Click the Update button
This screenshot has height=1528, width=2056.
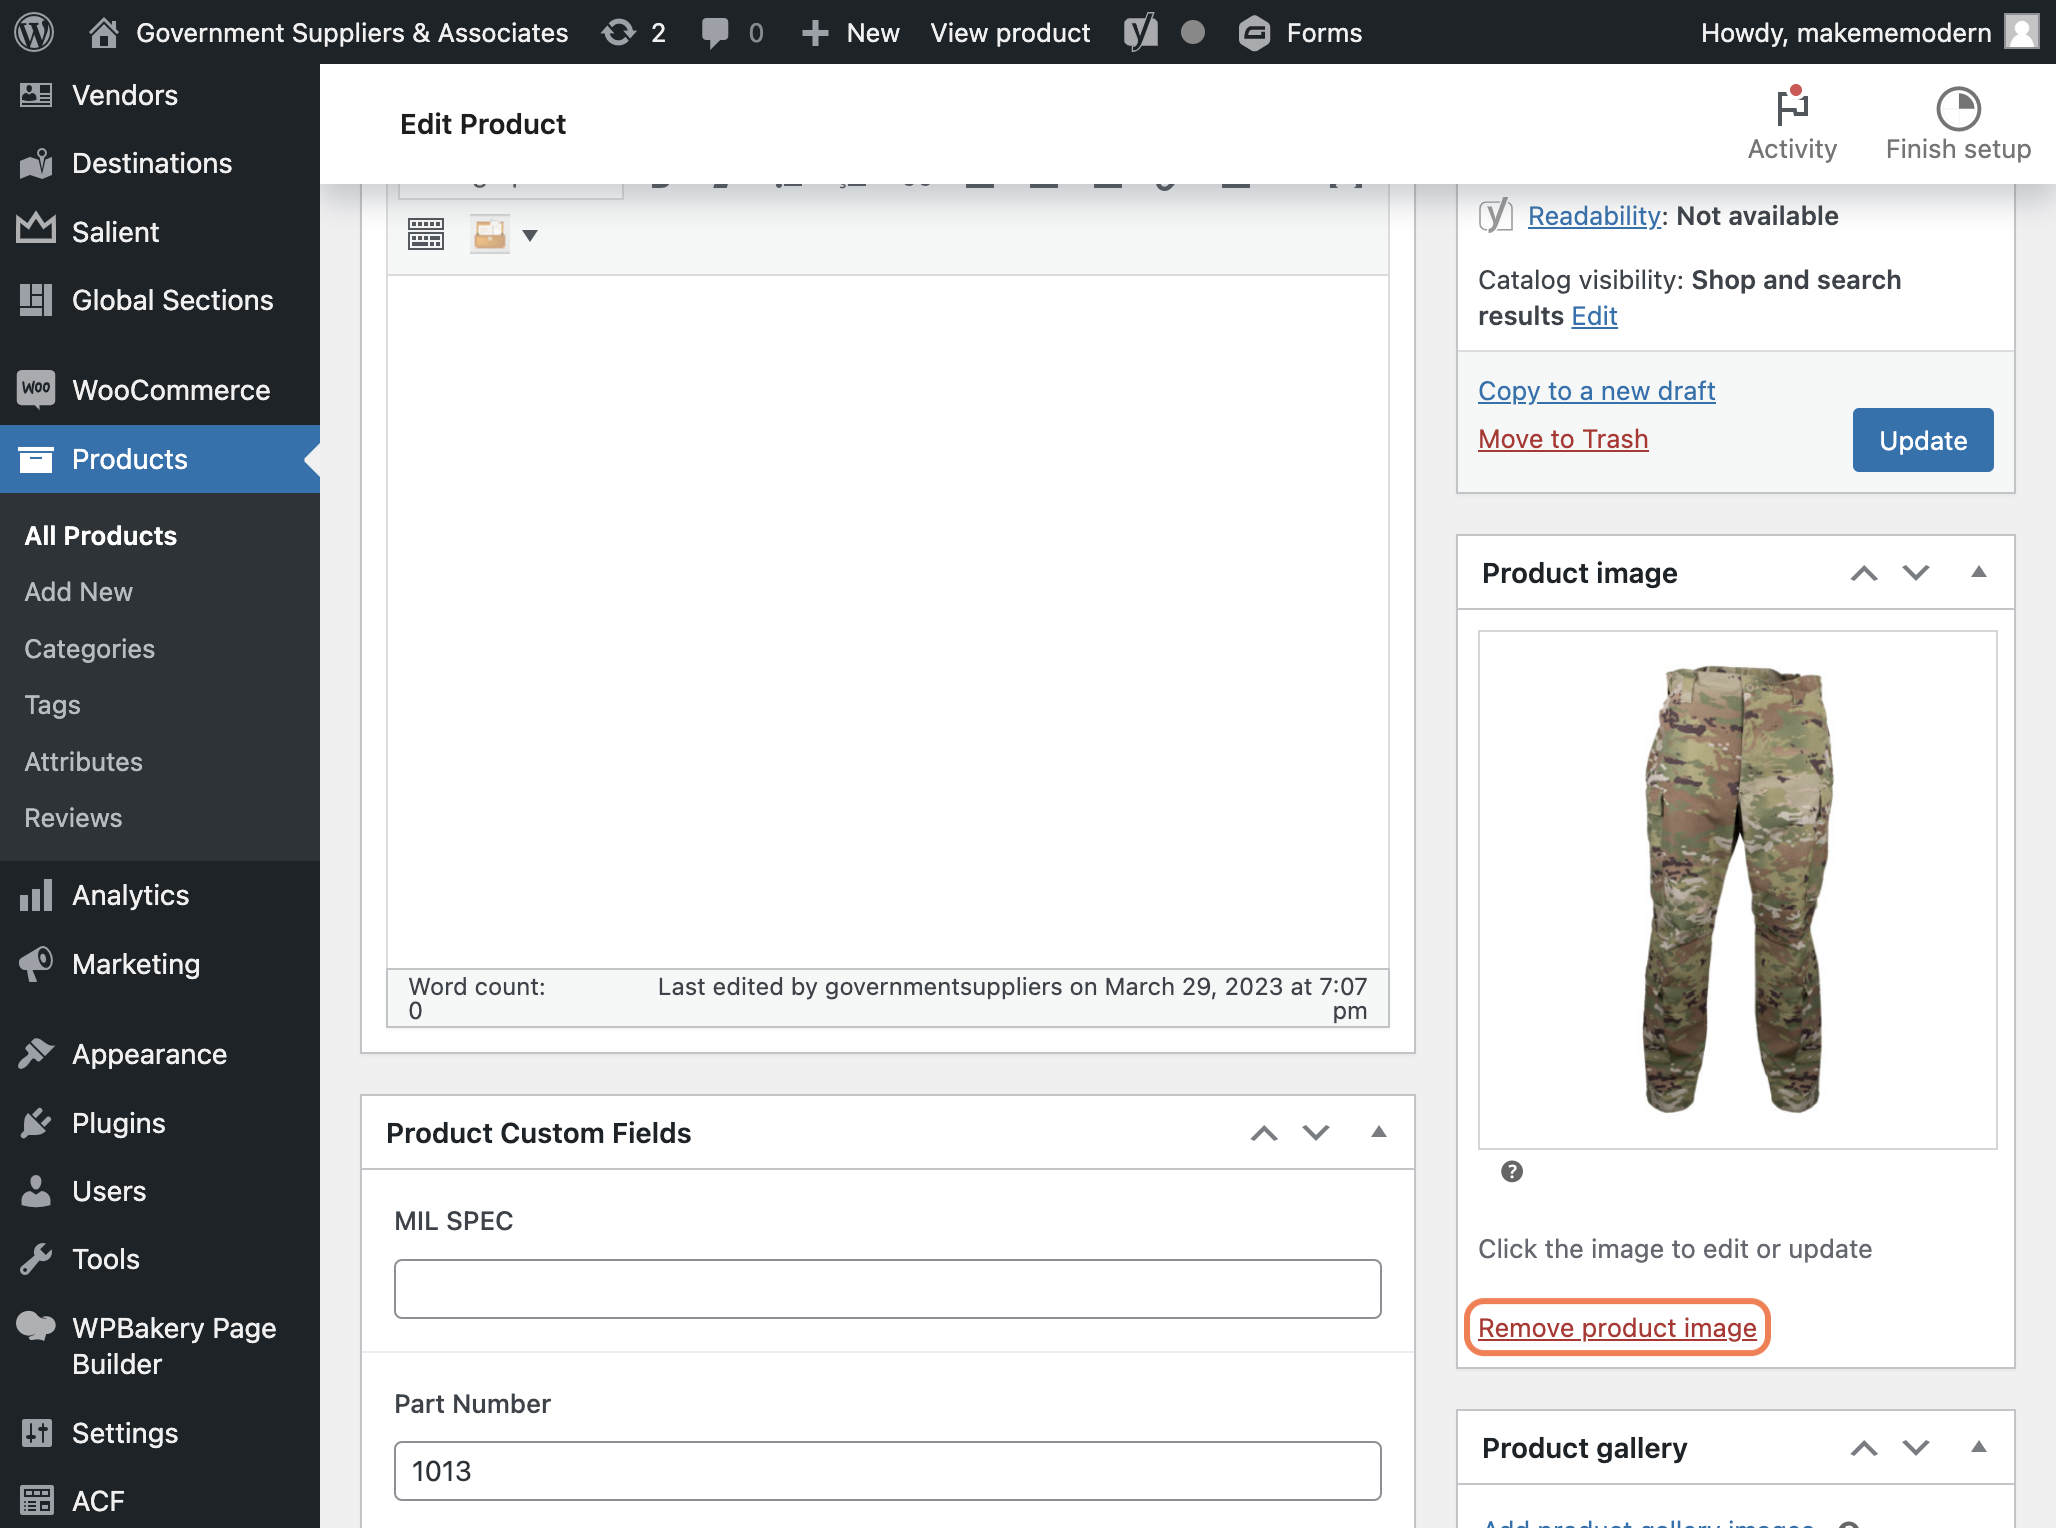1923,440
